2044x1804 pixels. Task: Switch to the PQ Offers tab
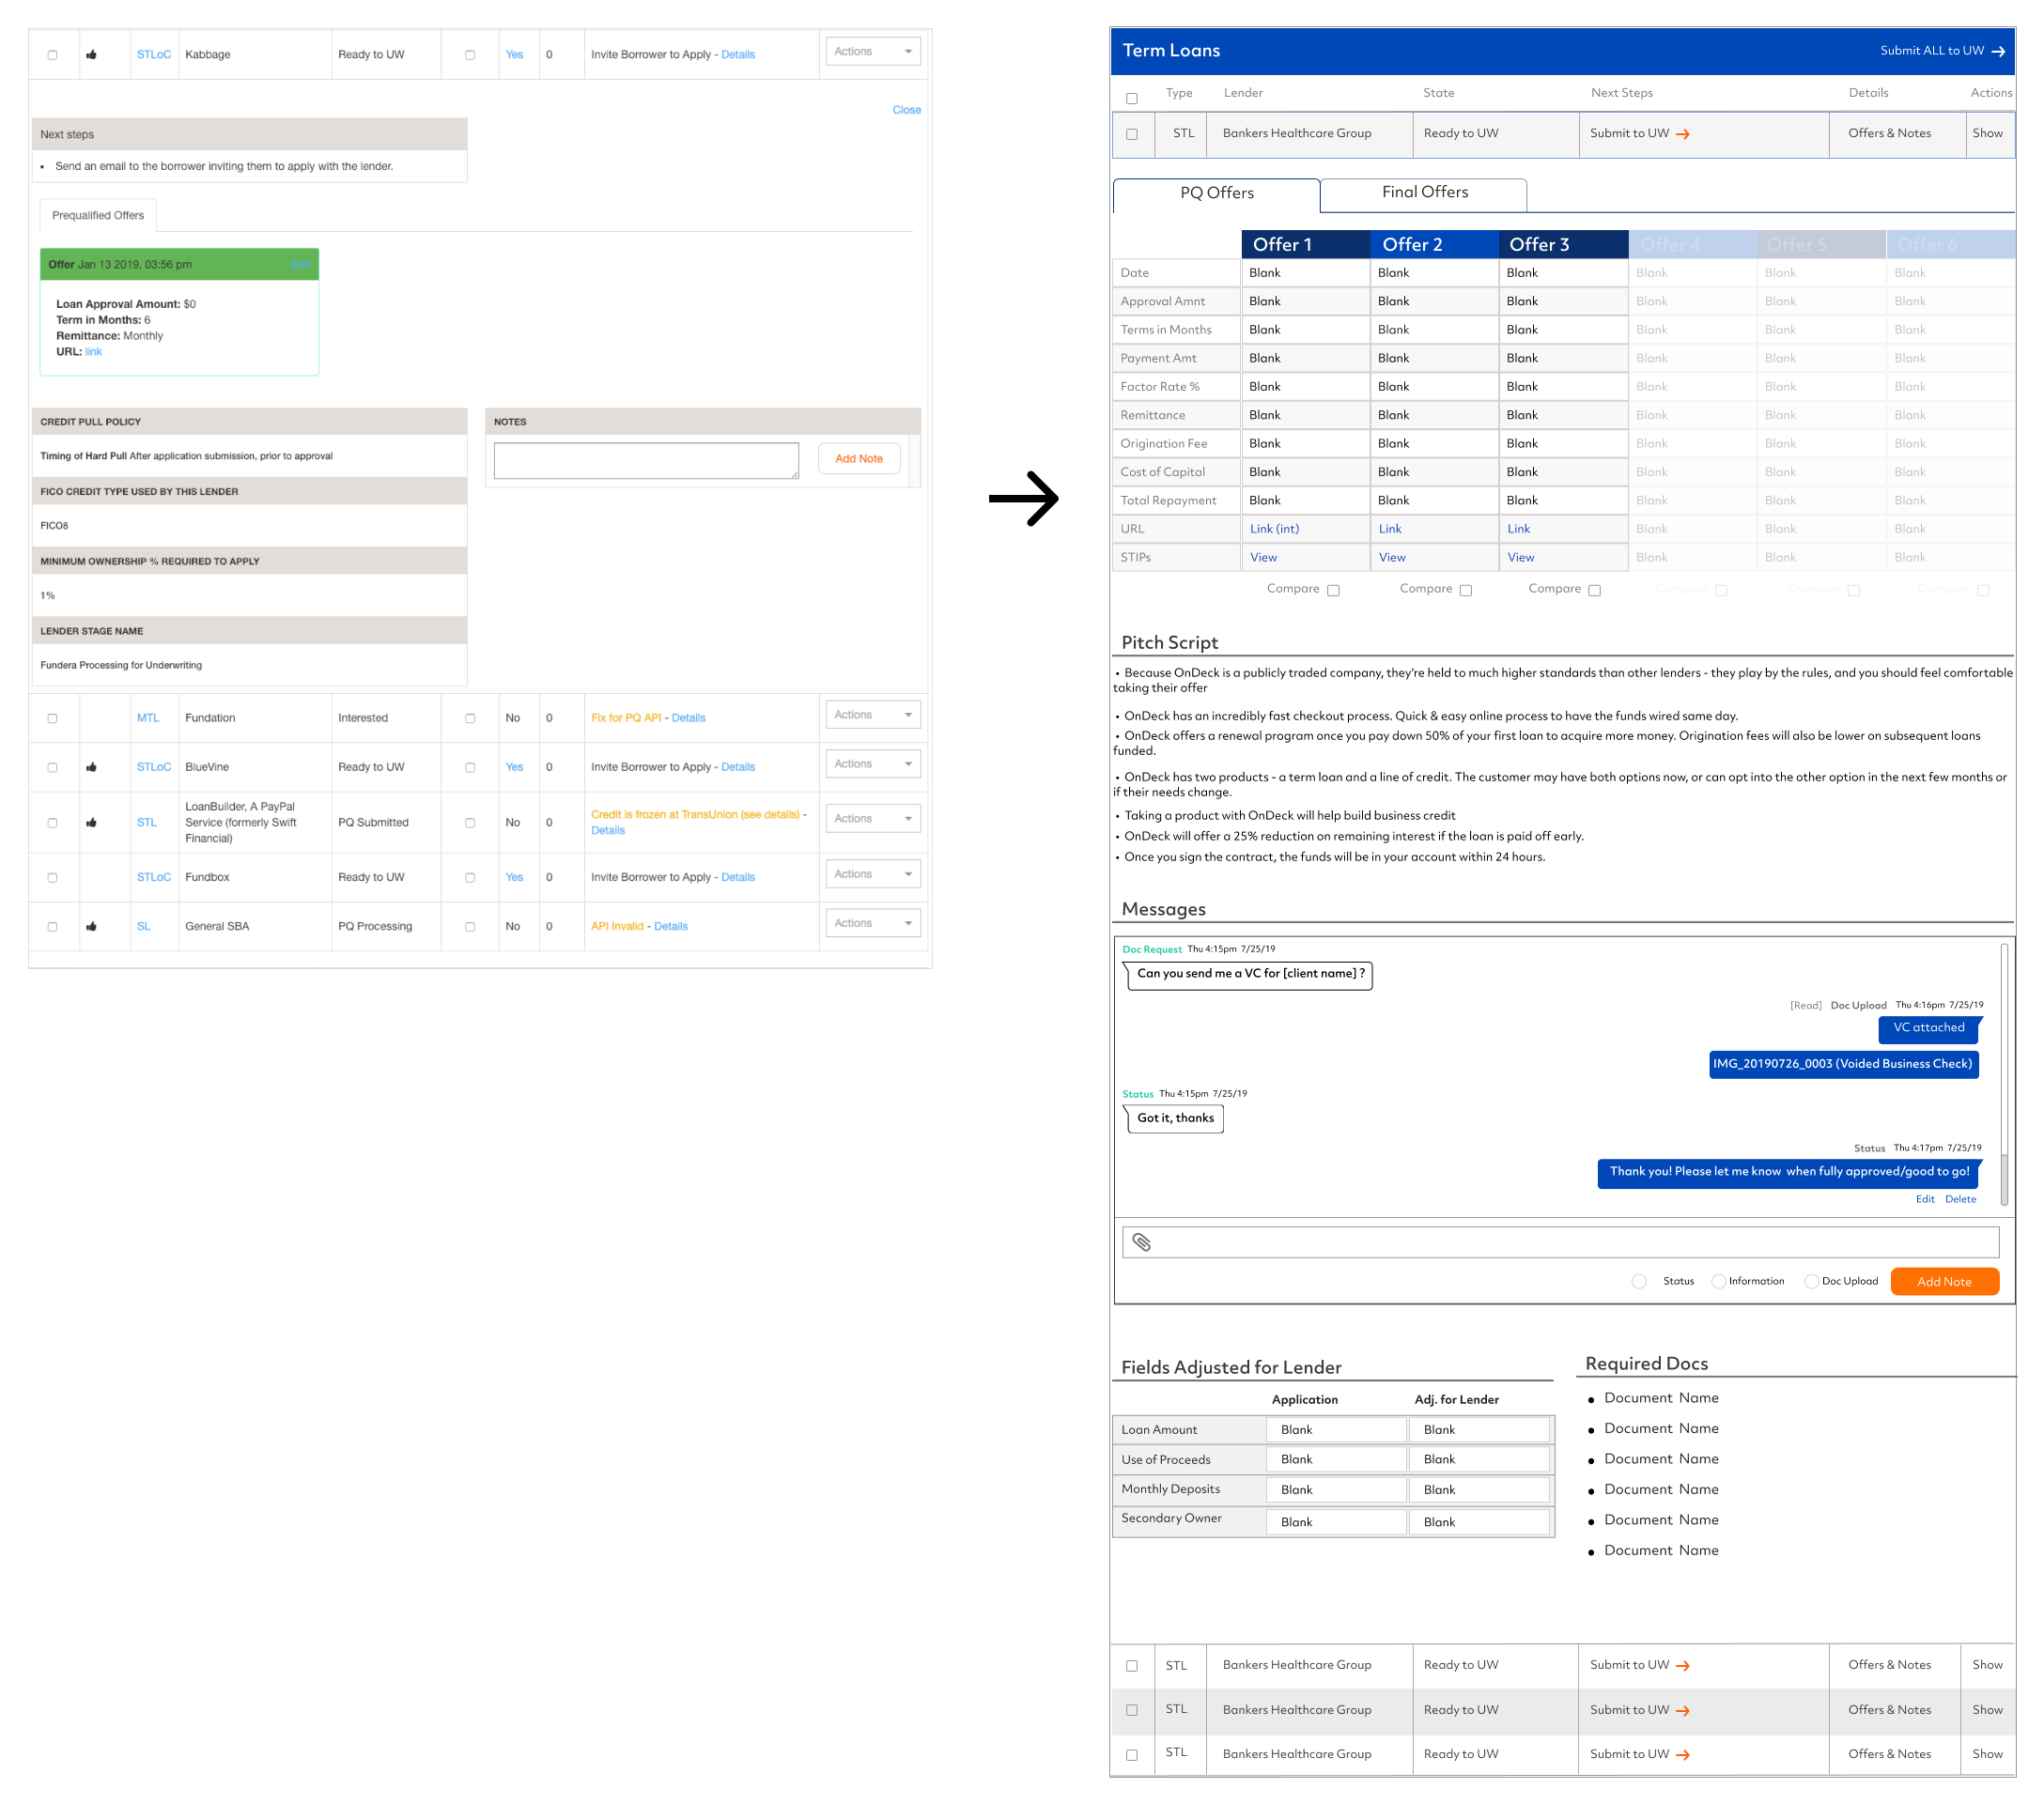[1216, 194]
